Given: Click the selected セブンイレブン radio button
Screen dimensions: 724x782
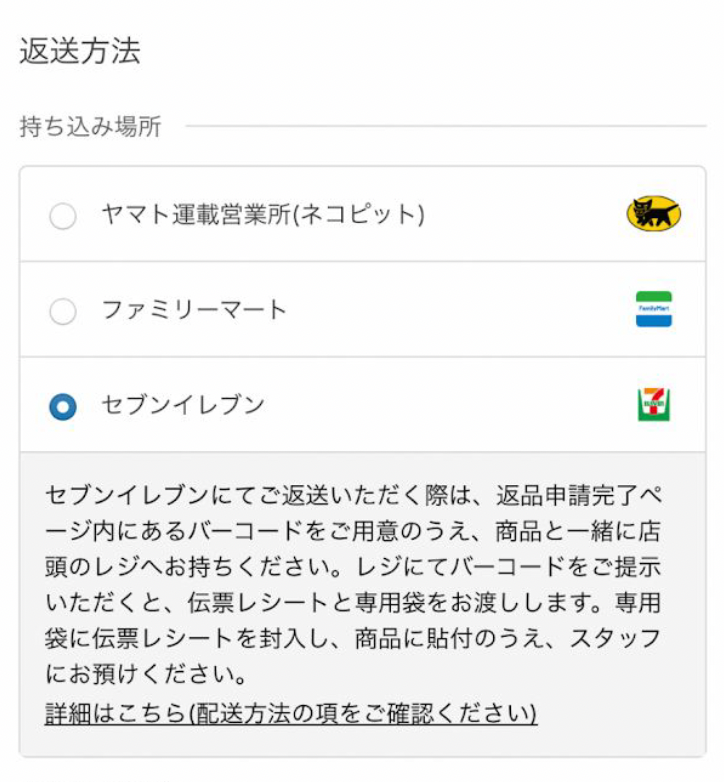Looking at the screenshot, I should pos(63,406).
